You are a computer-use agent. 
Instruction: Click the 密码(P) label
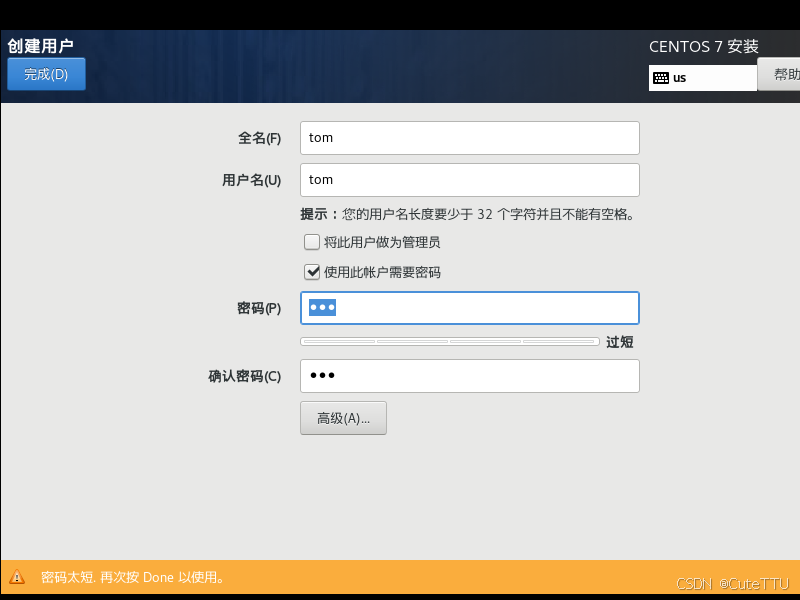pos(259,308)
